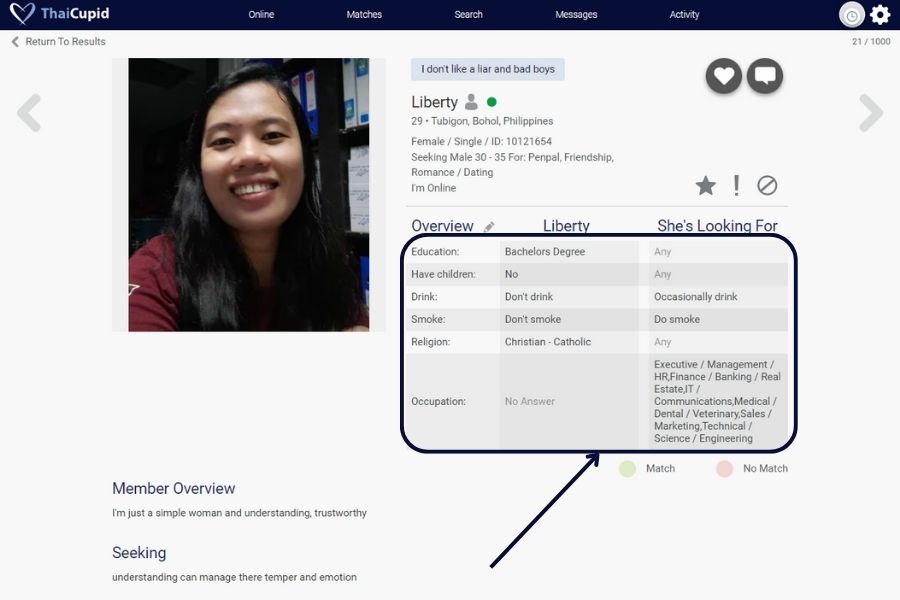The width and height of the screenshot is (900, 600).
Task: Click the green Match legend circle
Action: tap(627, 468)
